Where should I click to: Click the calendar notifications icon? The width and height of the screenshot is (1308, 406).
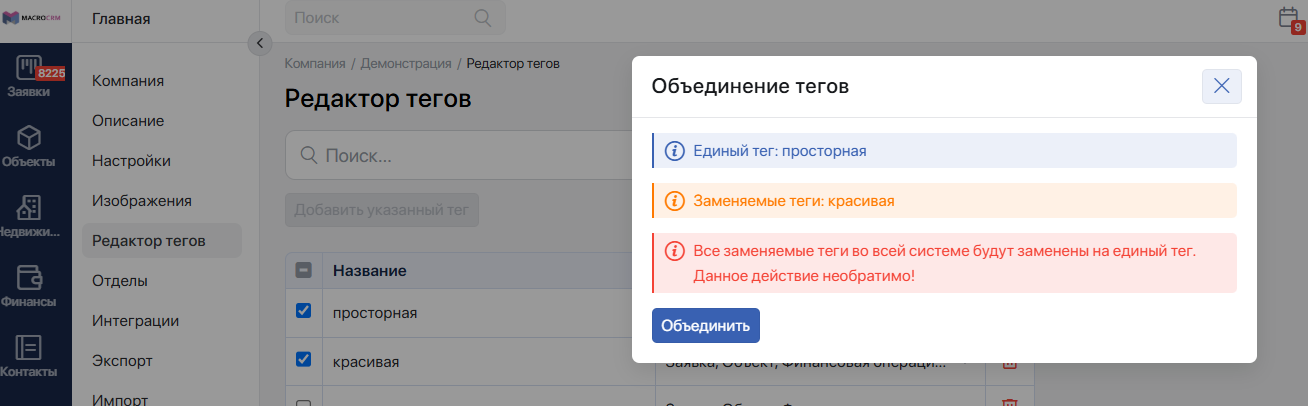pyautogui.click(x=1289, y=18)
